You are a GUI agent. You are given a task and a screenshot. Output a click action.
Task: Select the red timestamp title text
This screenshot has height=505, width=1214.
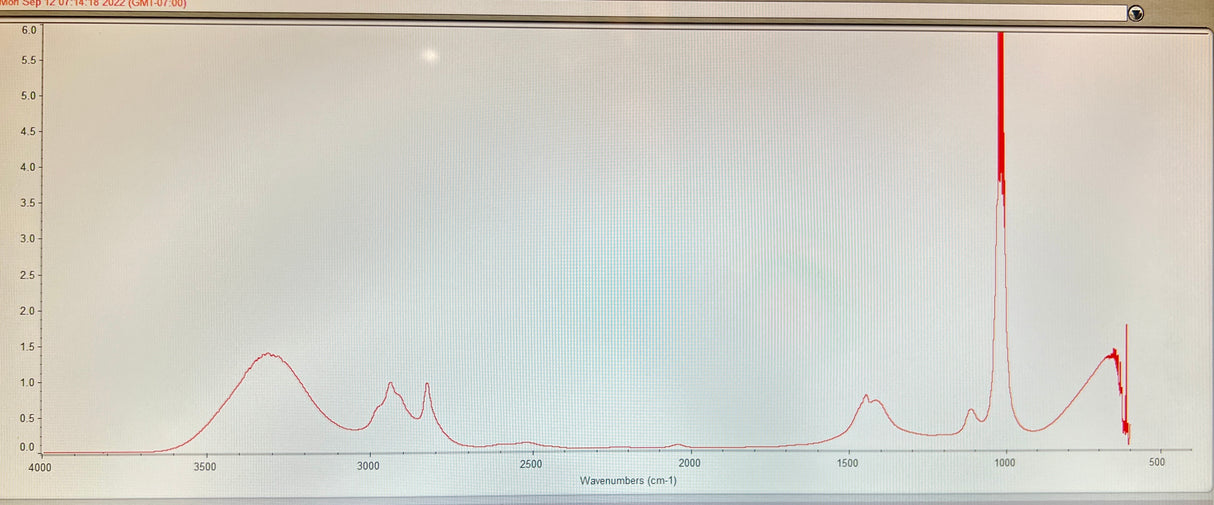[95, 3]
